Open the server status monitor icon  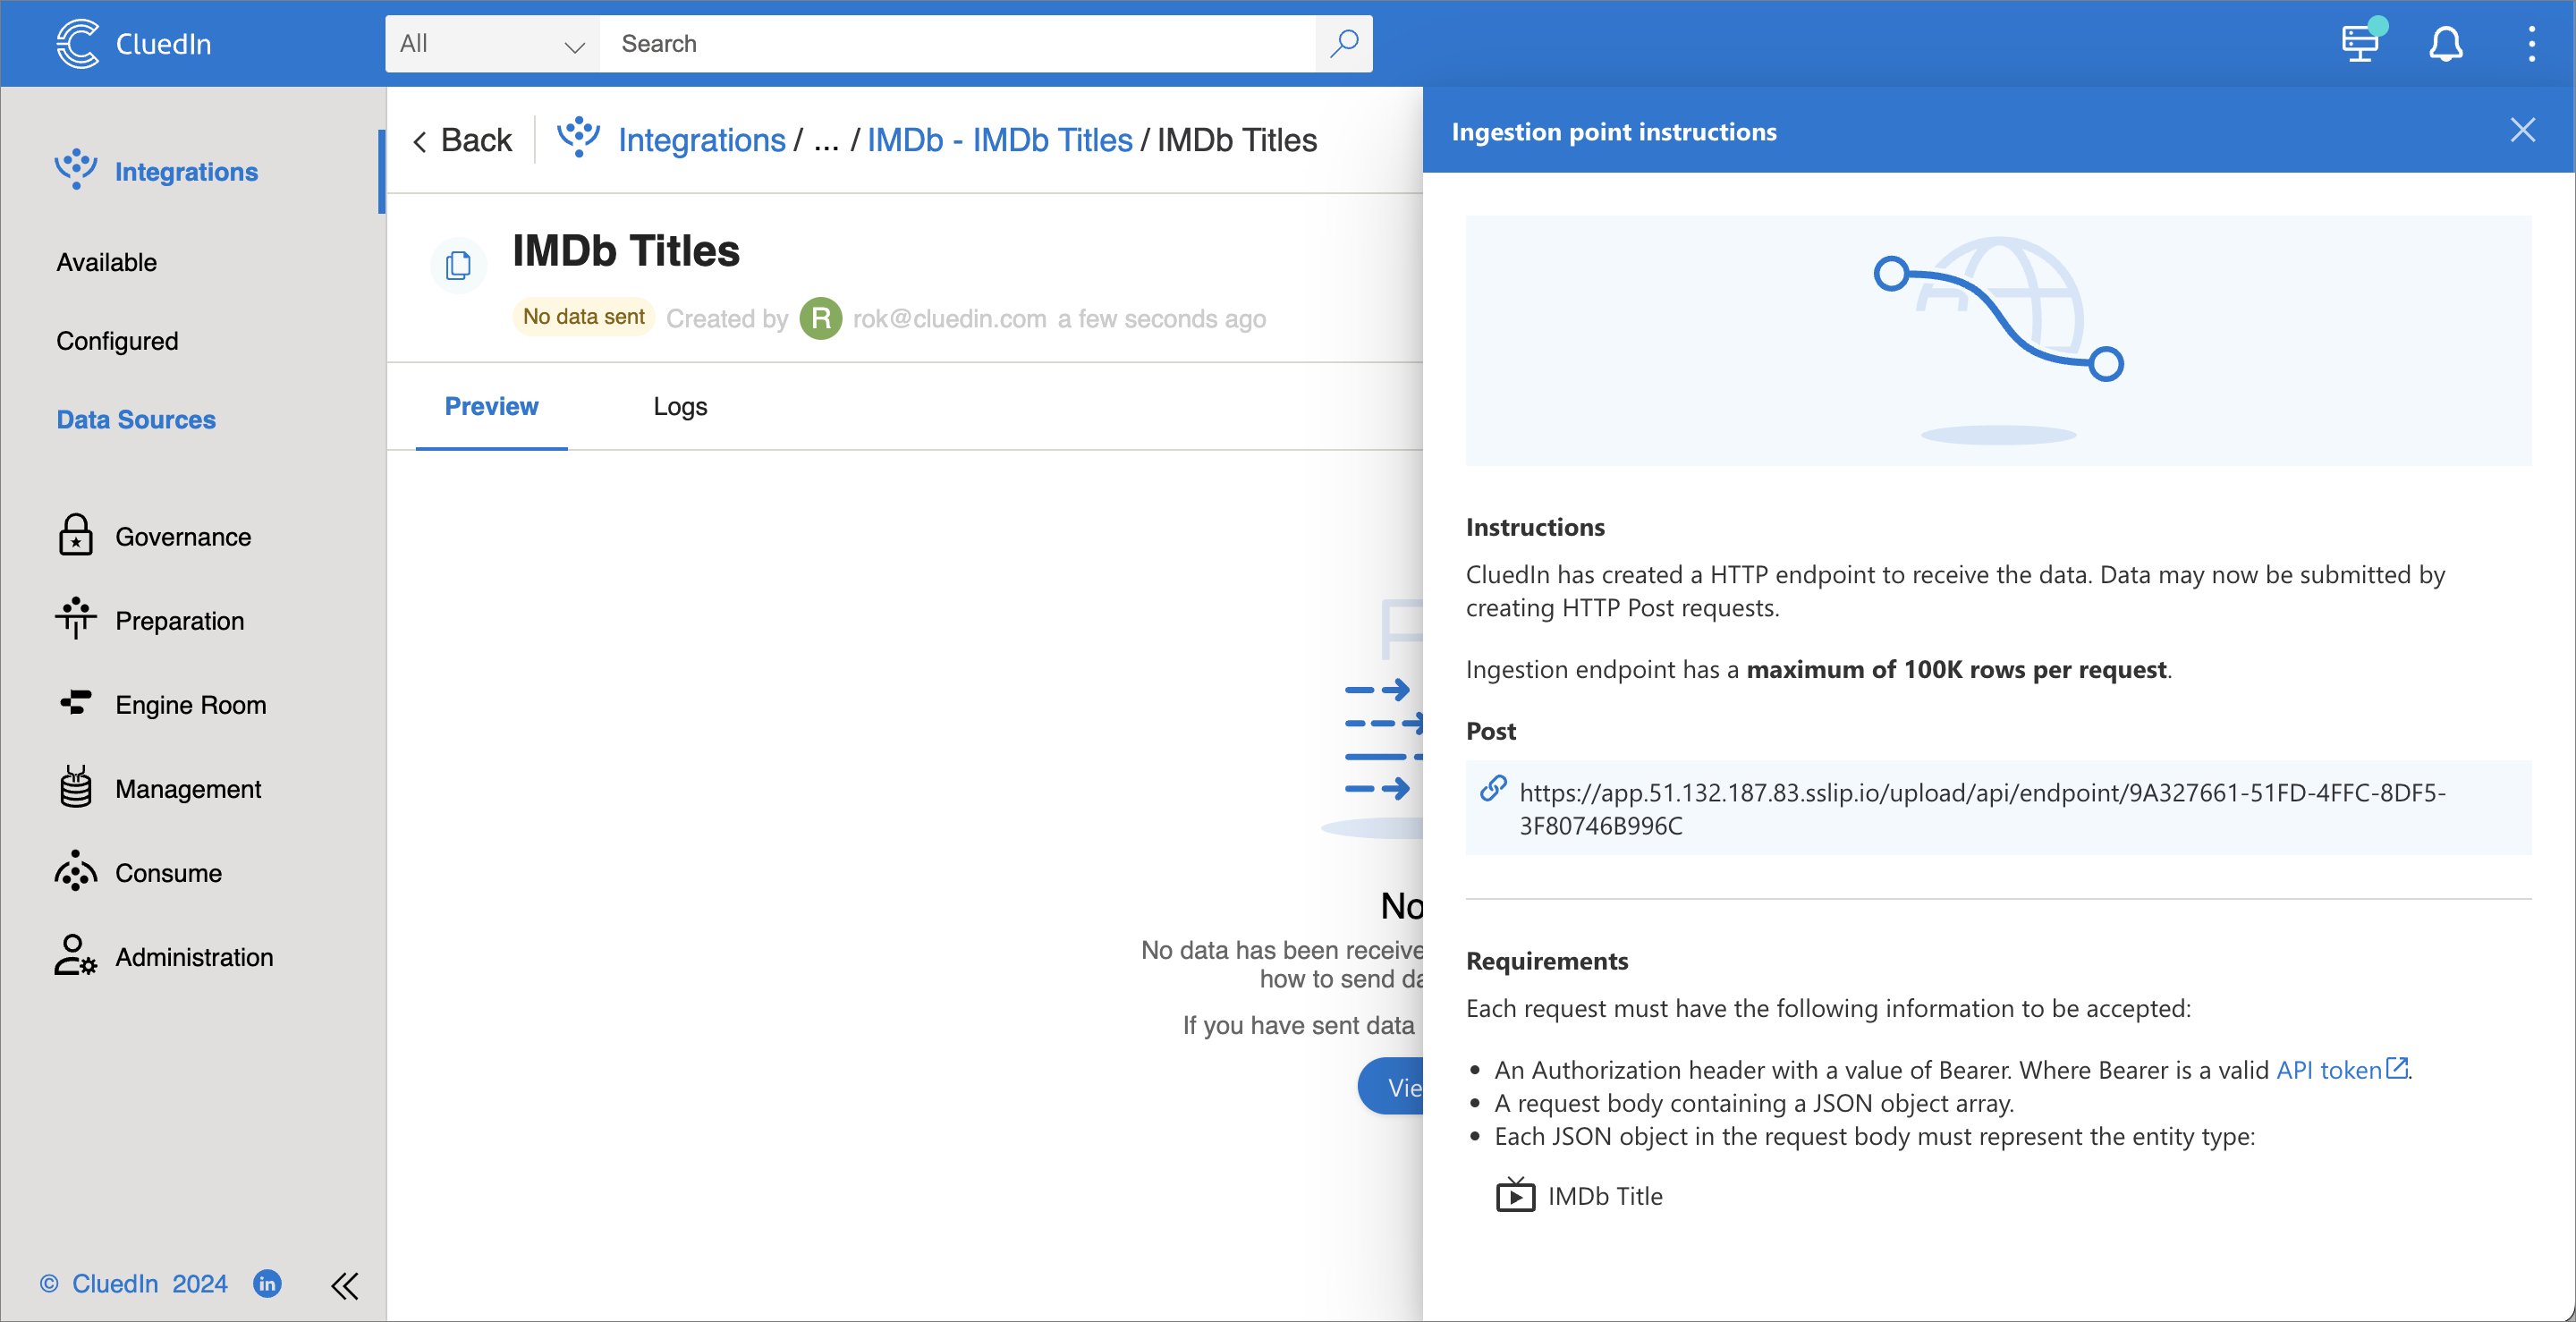click(x=2362, y=43)
